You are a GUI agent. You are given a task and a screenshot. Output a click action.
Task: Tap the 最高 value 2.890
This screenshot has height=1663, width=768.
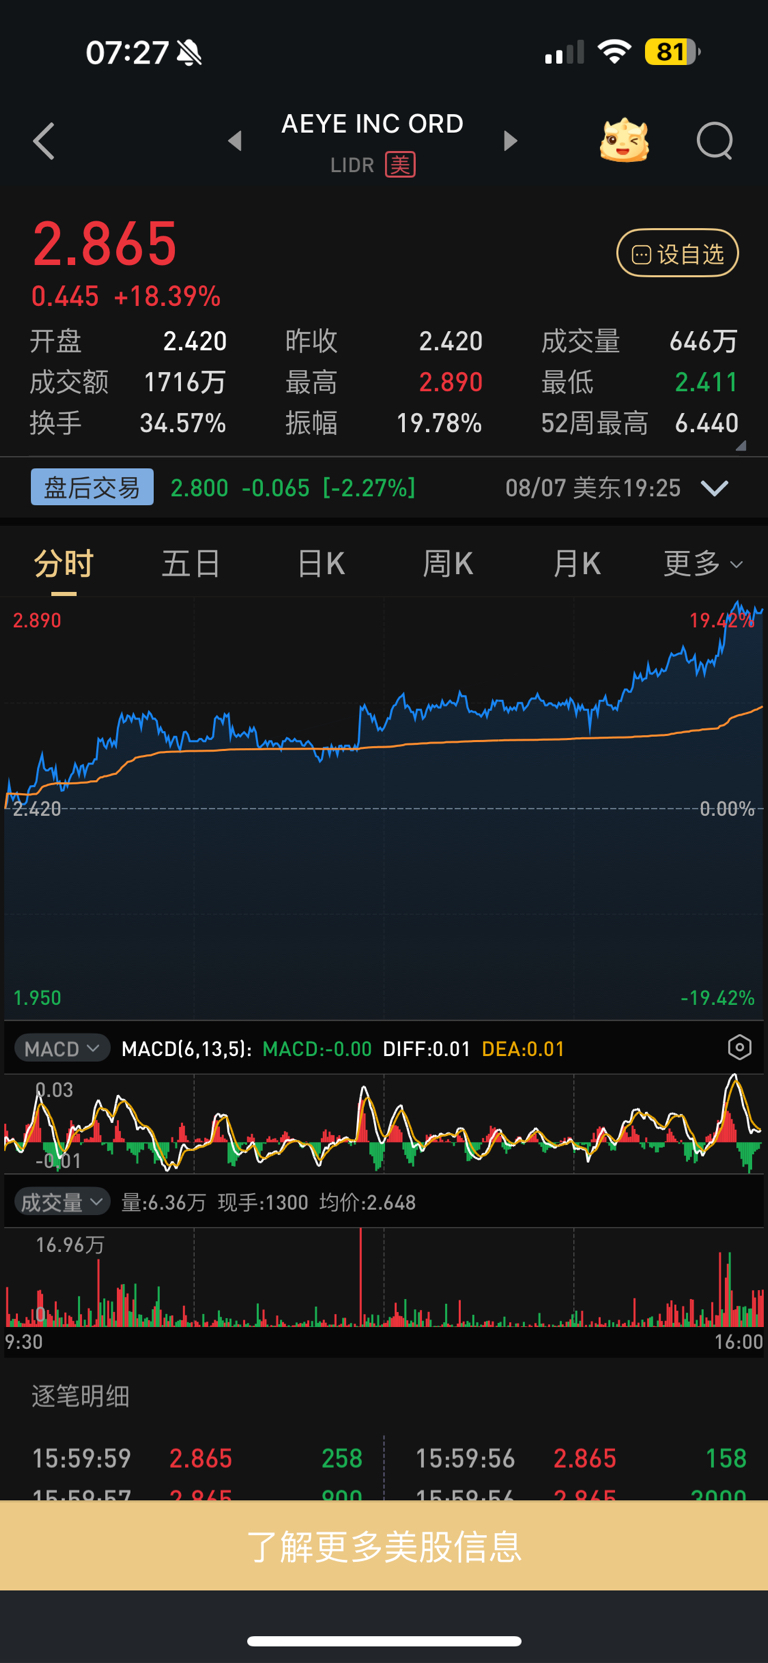(450, 382)
